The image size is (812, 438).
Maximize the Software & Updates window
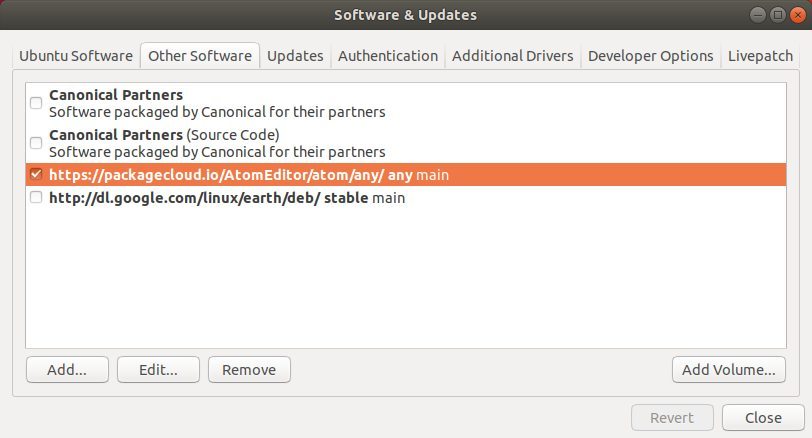tap(778, 15)
